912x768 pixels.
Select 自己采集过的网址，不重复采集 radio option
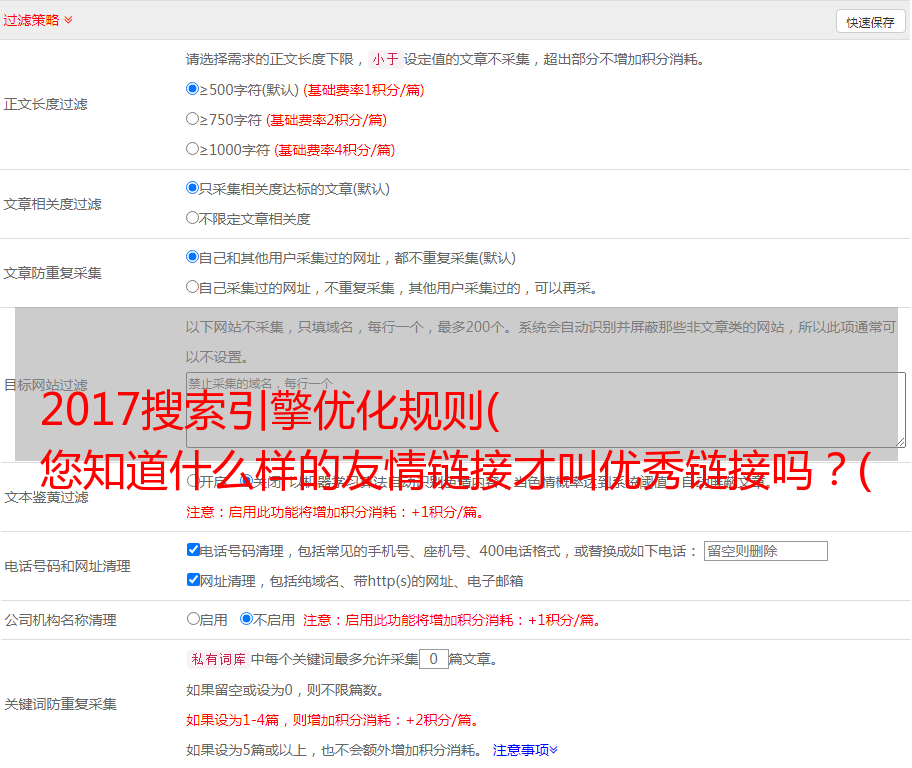[192, 286]
